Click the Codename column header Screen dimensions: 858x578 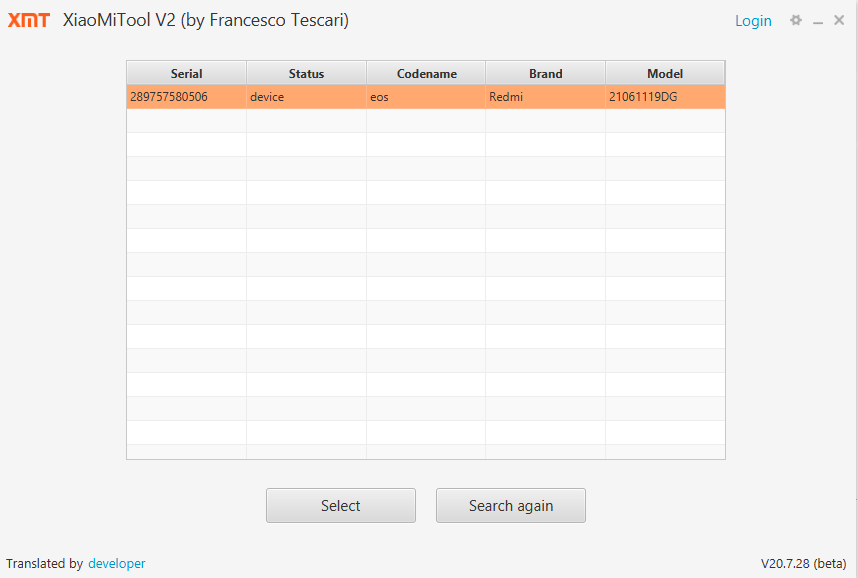(426, 73)
